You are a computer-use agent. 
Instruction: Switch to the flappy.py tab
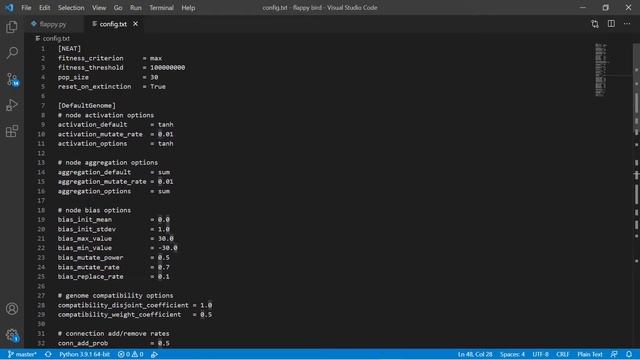pyautogui.click(x=53, y=24)
